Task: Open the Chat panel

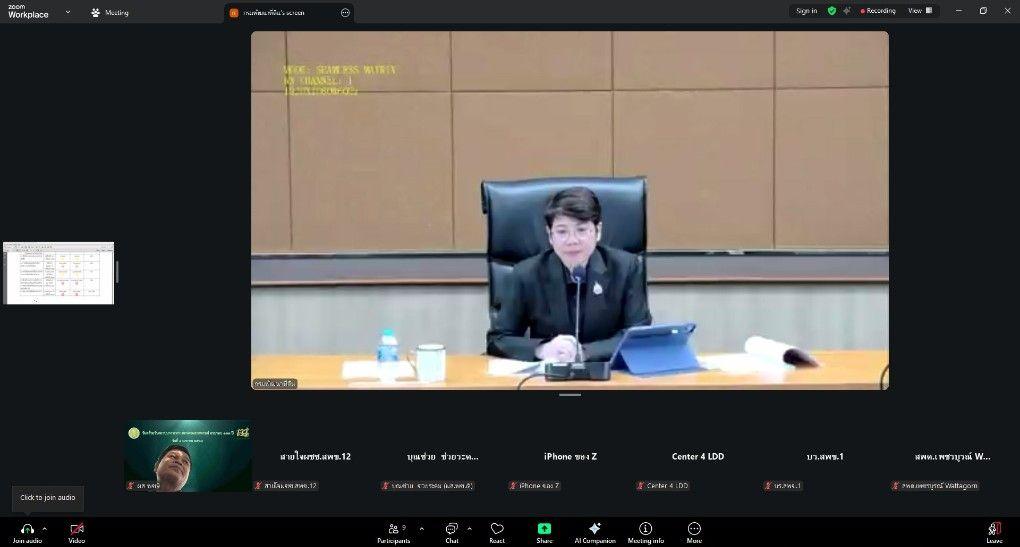Action: [x=451, y=529]
